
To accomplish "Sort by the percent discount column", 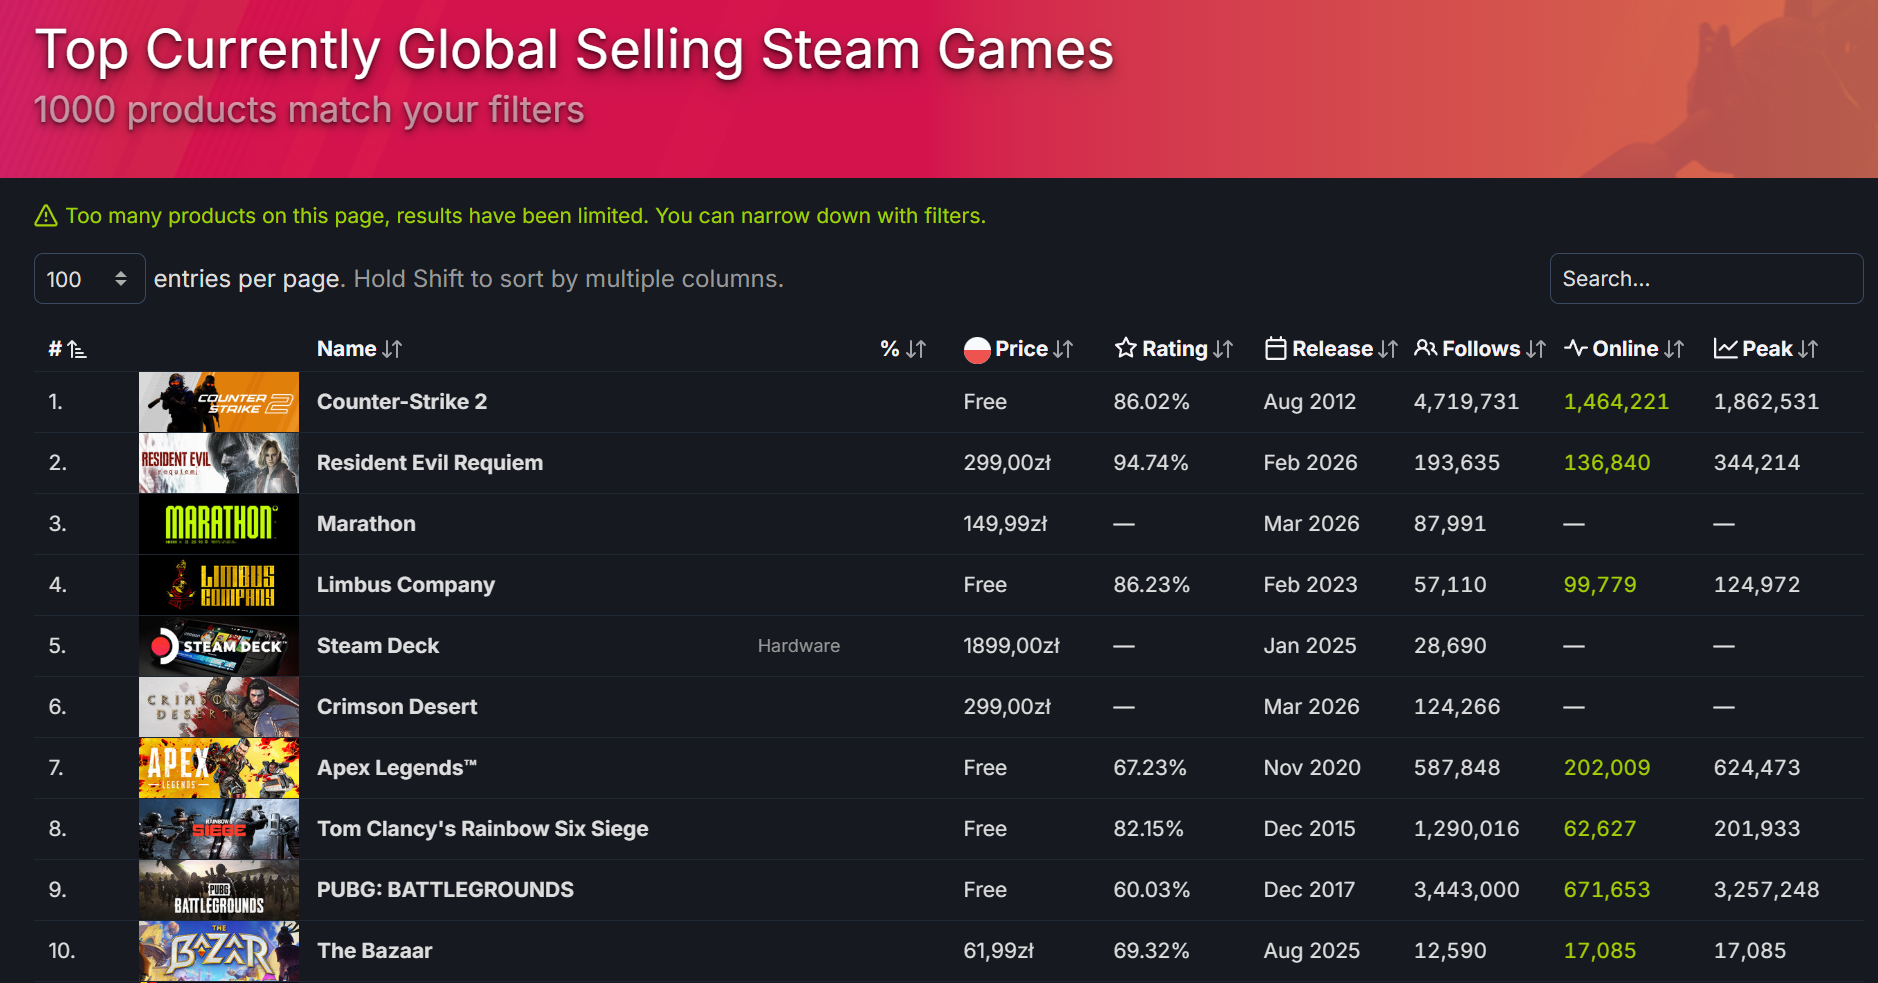I will click(x=902, y=349).
